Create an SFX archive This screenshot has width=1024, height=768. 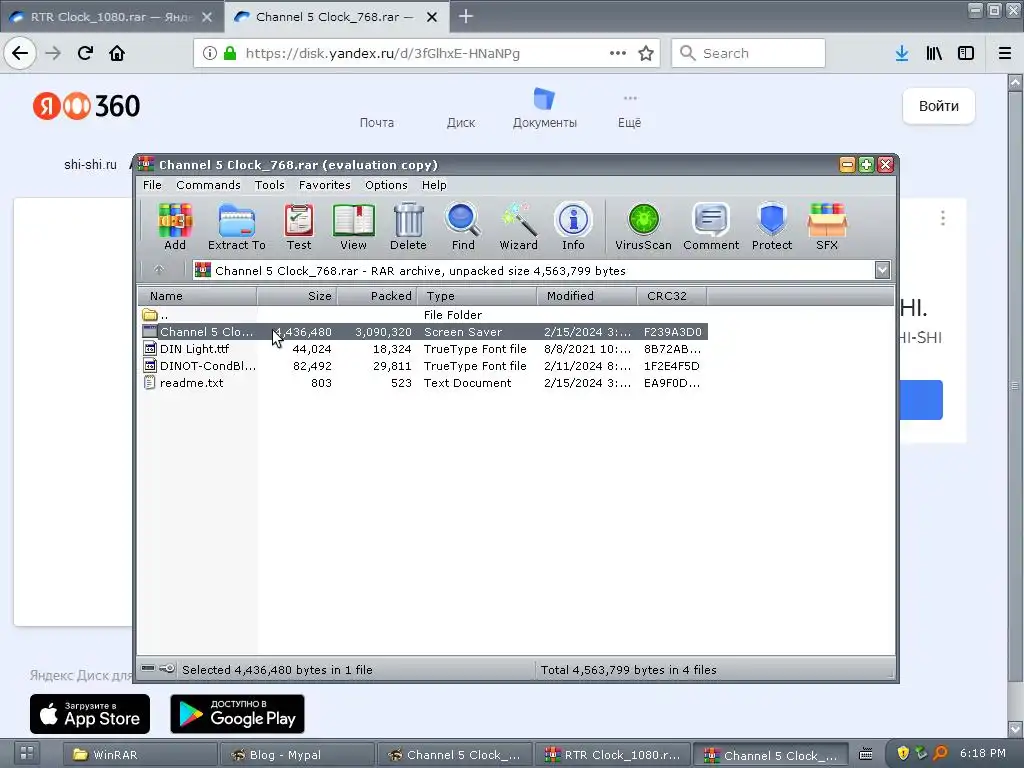pyautogui.click(x=827, y=227)
